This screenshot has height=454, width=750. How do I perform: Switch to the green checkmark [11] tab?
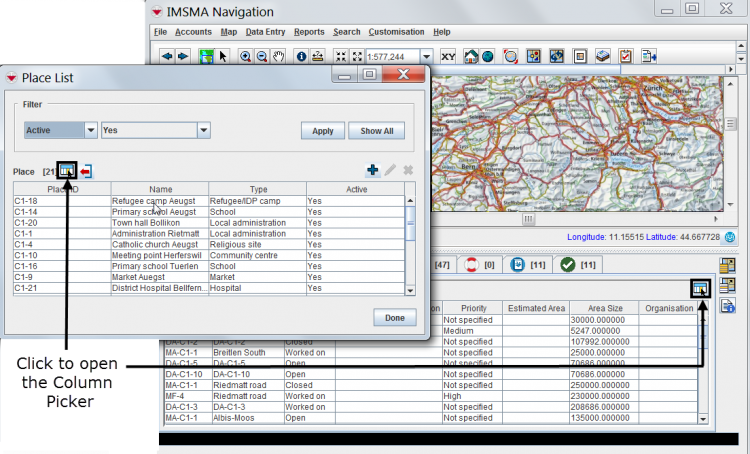pos(576,265)
